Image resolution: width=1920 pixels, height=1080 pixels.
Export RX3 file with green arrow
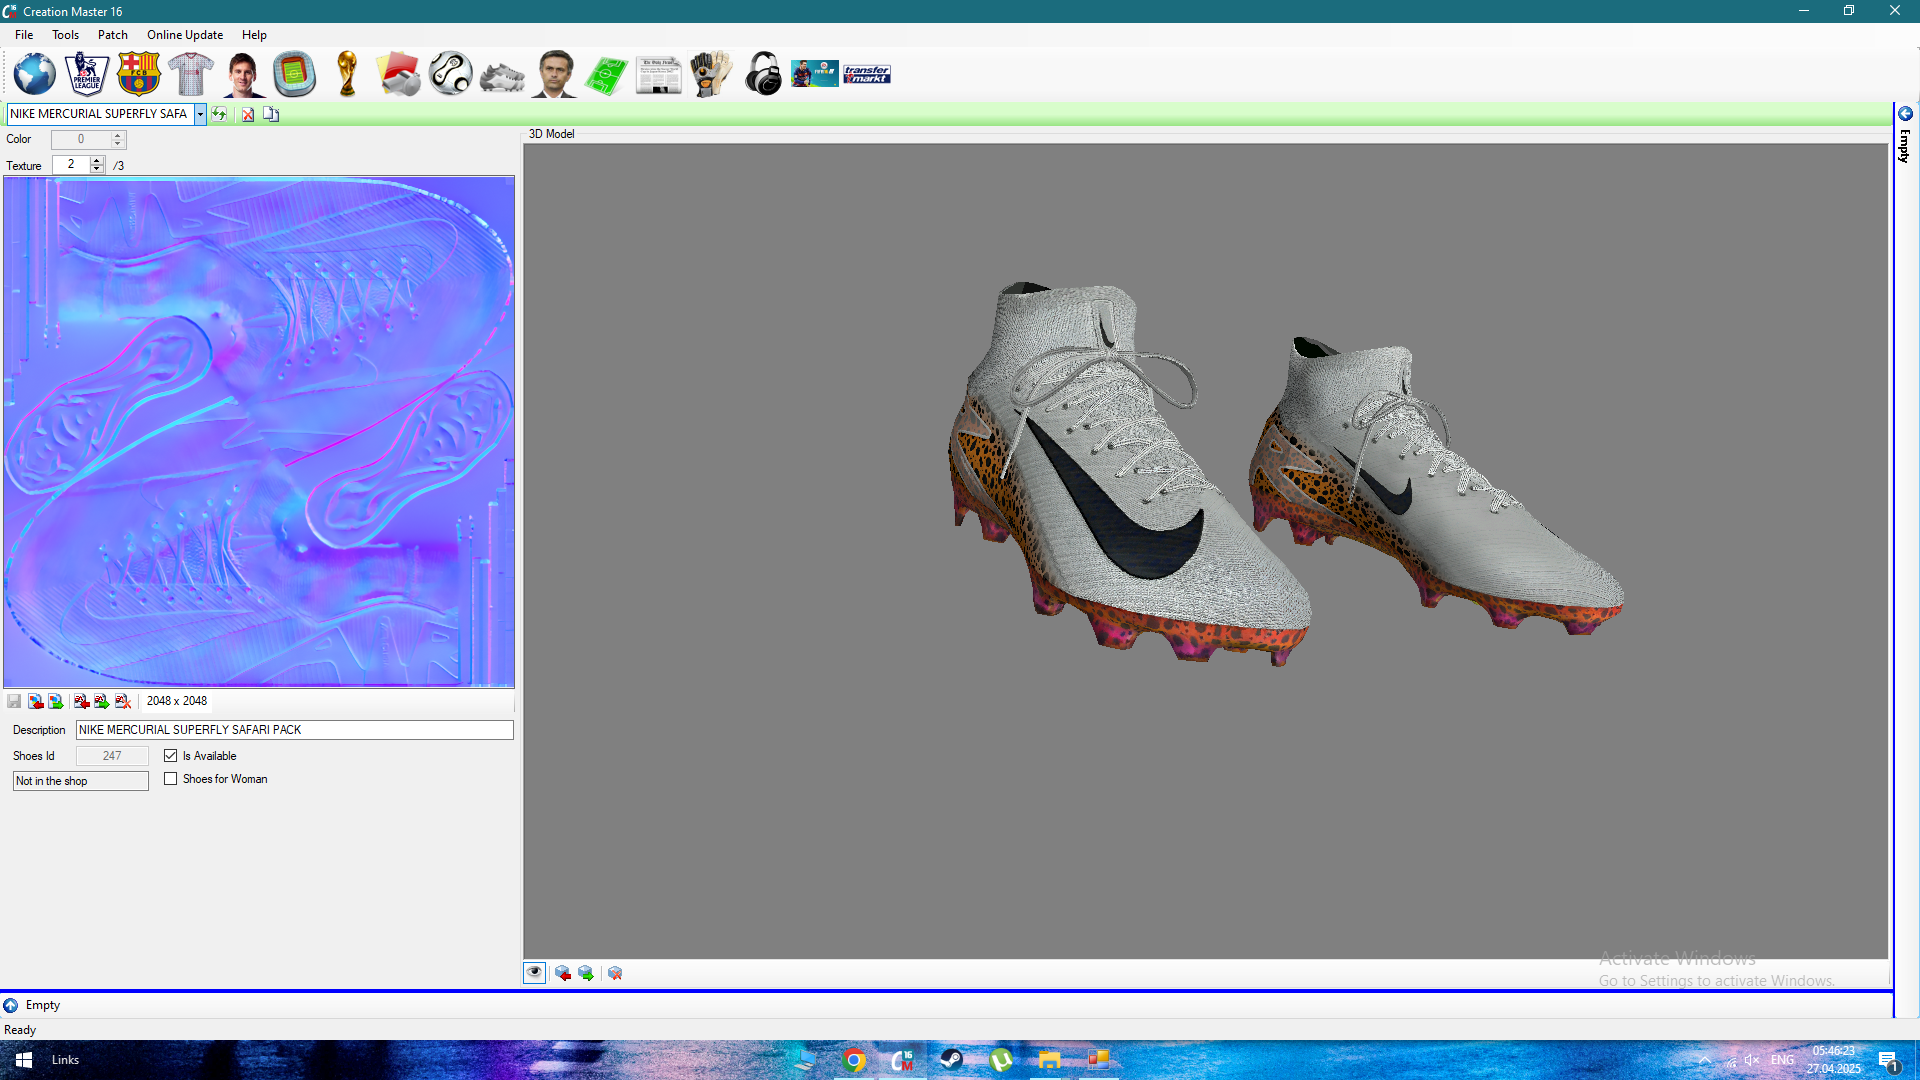coord(102,701)
